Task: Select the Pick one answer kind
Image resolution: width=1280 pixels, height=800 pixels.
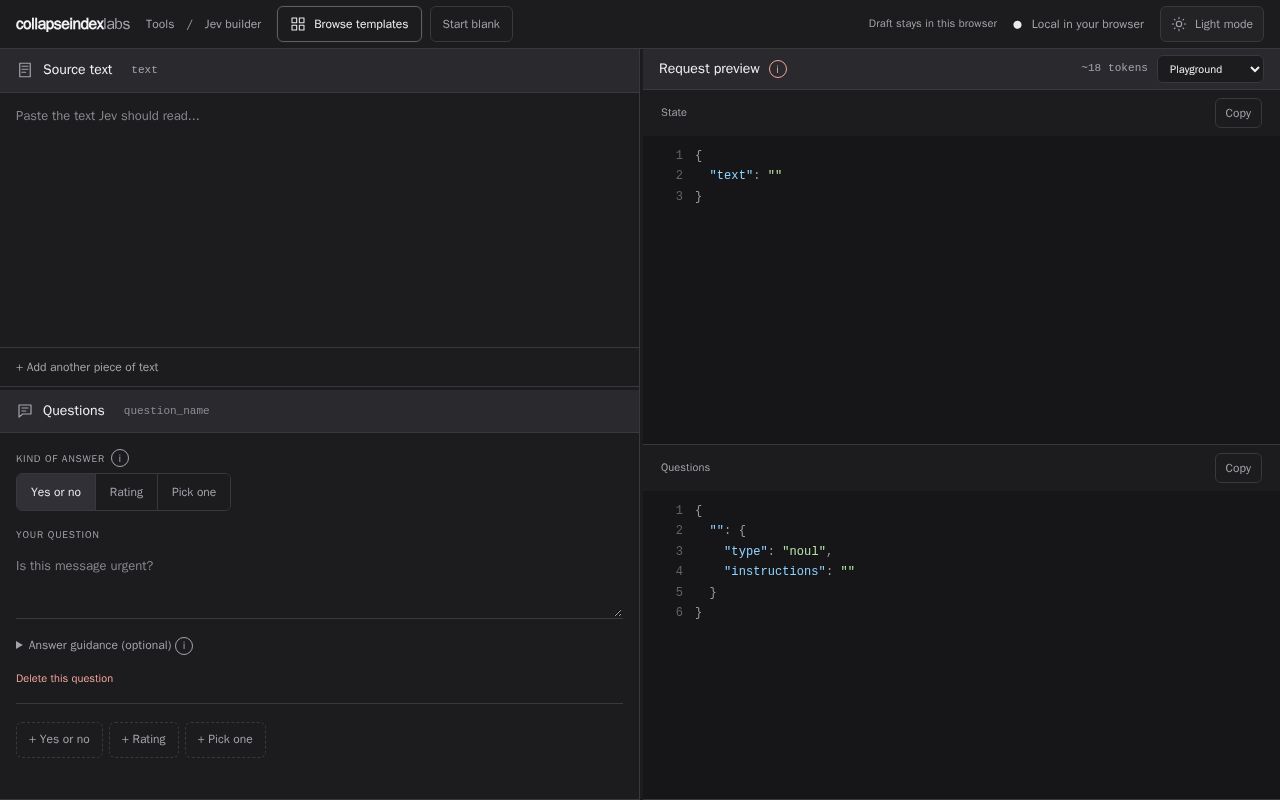Action: (x=194, y=492)
